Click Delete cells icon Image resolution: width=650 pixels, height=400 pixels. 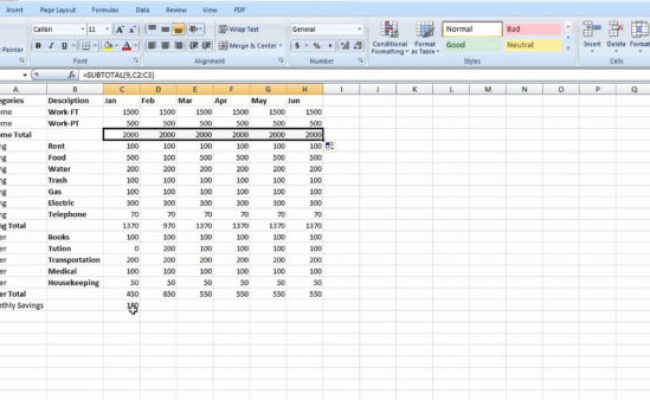pos(616,30)
